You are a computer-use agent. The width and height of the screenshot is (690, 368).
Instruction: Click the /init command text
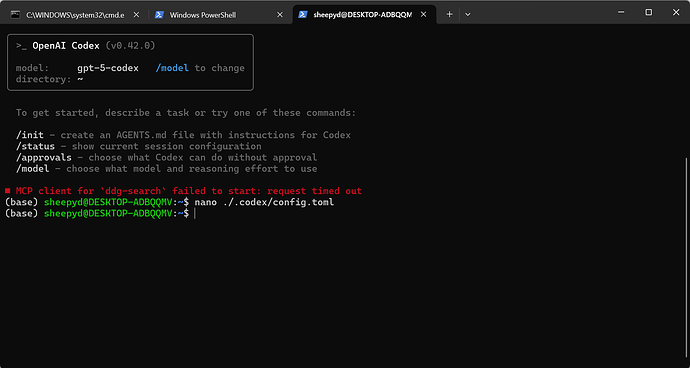30,135
